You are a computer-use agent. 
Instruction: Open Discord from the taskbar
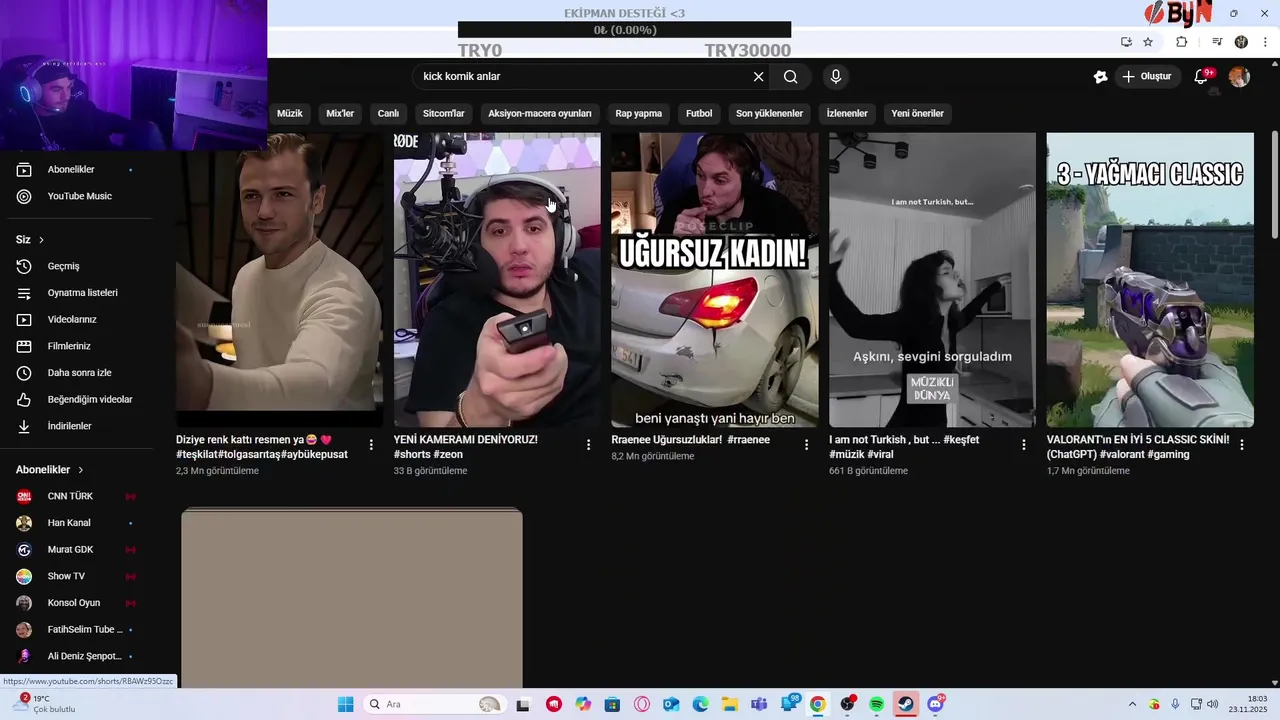point(935,704)
